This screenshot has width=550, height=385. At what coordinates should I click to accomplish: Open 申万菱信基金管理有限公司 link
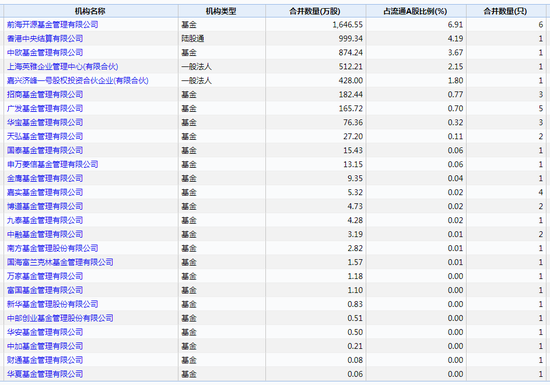53,164
